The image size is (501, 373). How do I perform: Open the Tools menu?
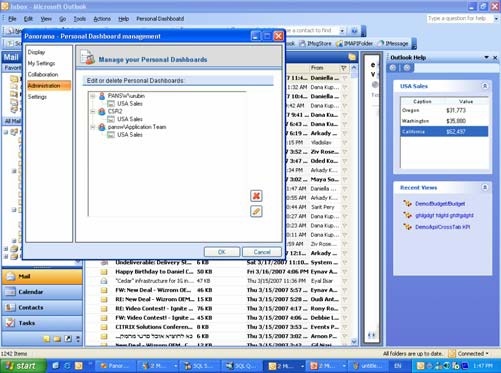pyautogui.click(x=80, y=19)
